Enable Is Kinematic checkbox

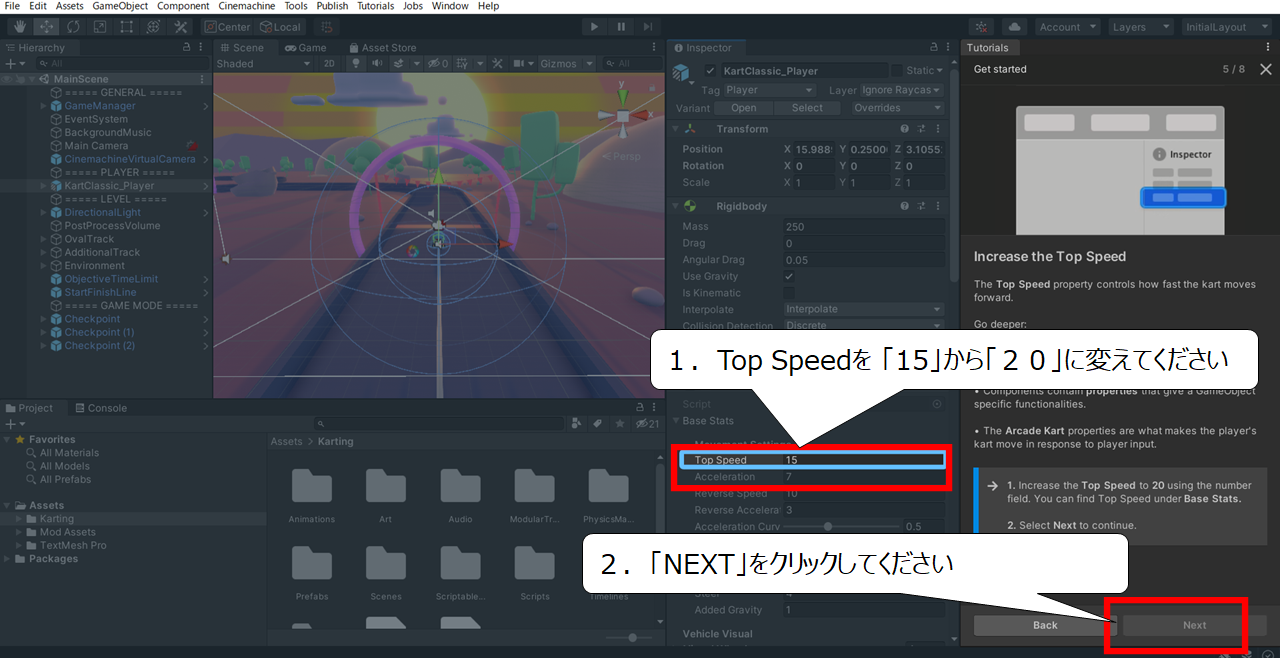tap(789, 293)
